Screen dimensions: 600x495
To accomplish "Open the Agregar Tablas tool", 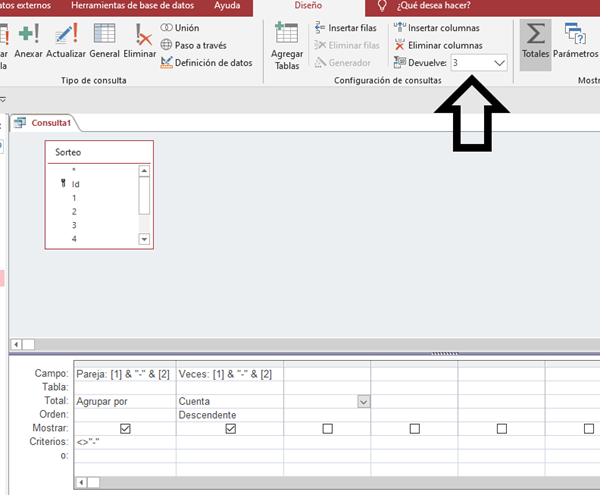I will pos(287,45).
